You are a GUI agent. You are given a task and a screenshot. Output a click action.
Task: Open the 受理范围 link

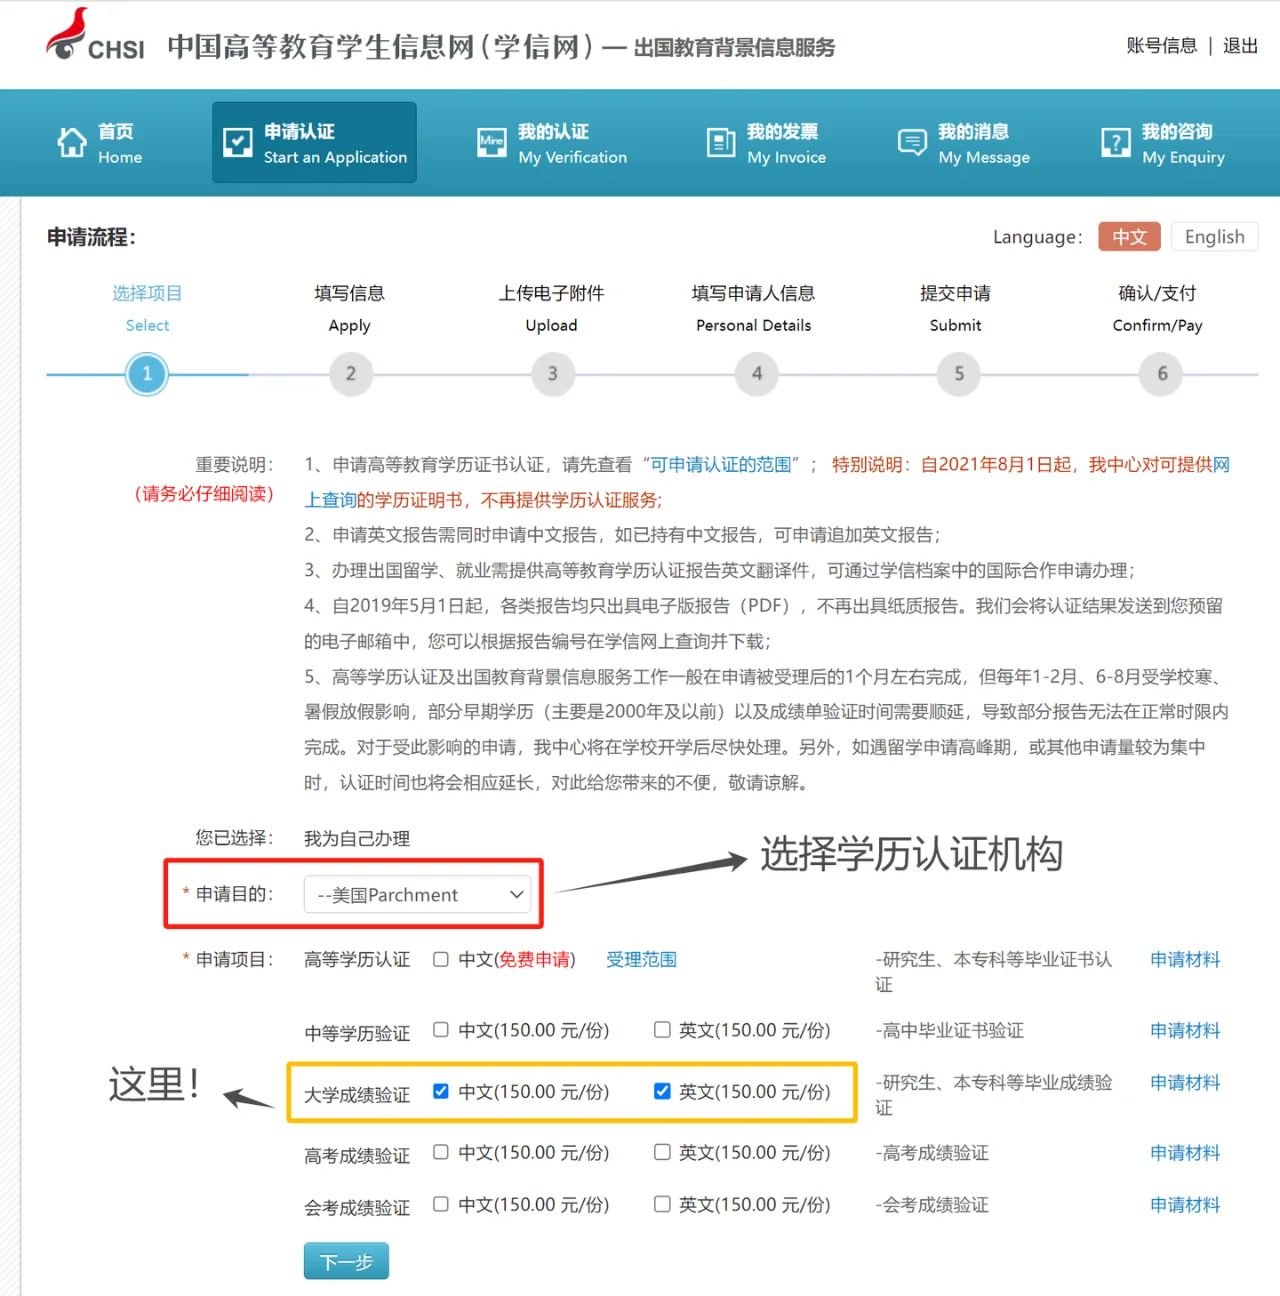point(641,960)
